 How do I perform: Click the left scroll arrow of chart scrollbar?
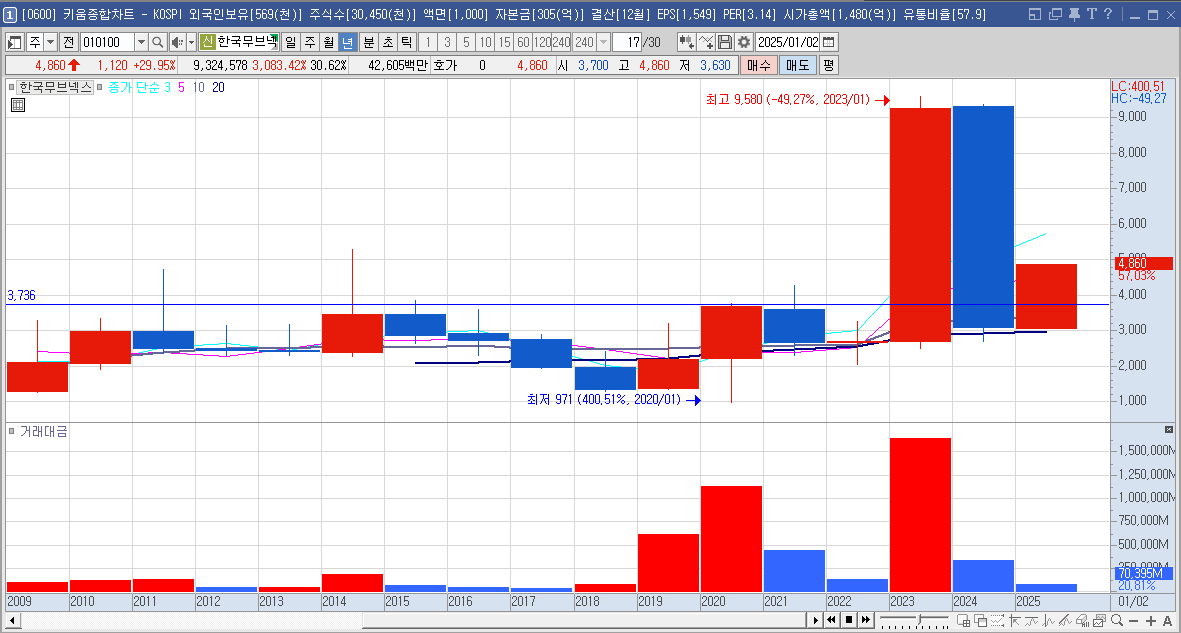(12, 620)
